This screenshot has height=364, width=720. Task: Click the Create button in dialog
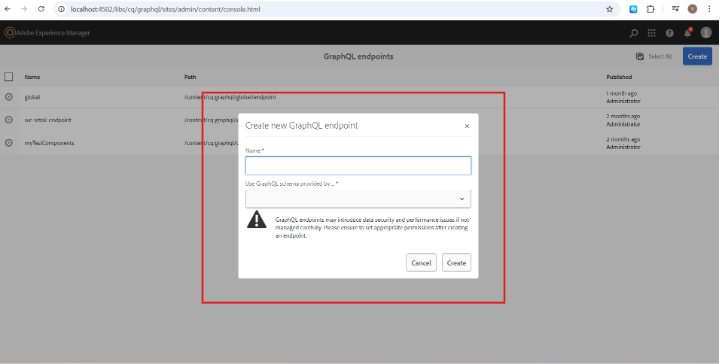pyautogui.click(x=456, y=263)
